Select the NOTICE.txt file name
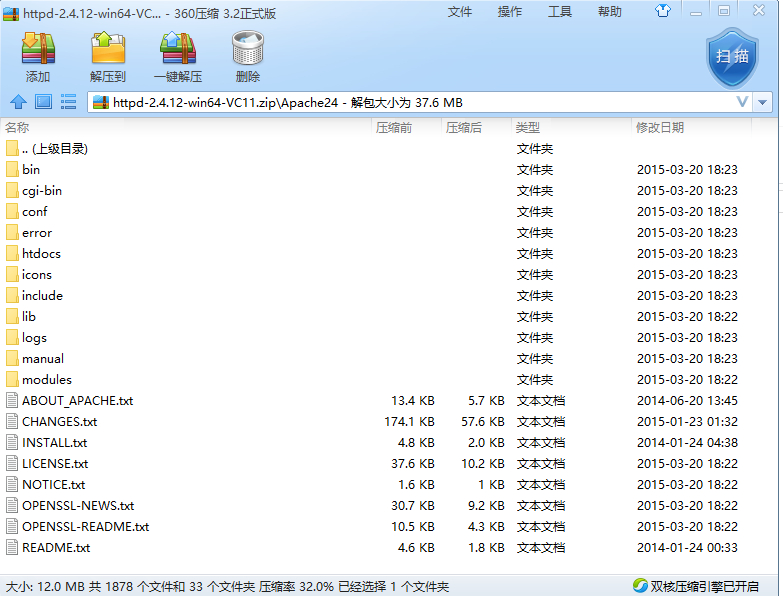This screenshot has width=783, height=596. (x=53, y=484)
